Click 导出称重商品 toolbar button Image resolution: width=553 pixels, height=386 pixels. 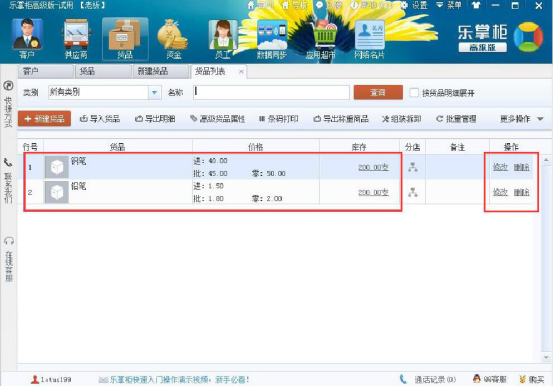tap(341, 119)
